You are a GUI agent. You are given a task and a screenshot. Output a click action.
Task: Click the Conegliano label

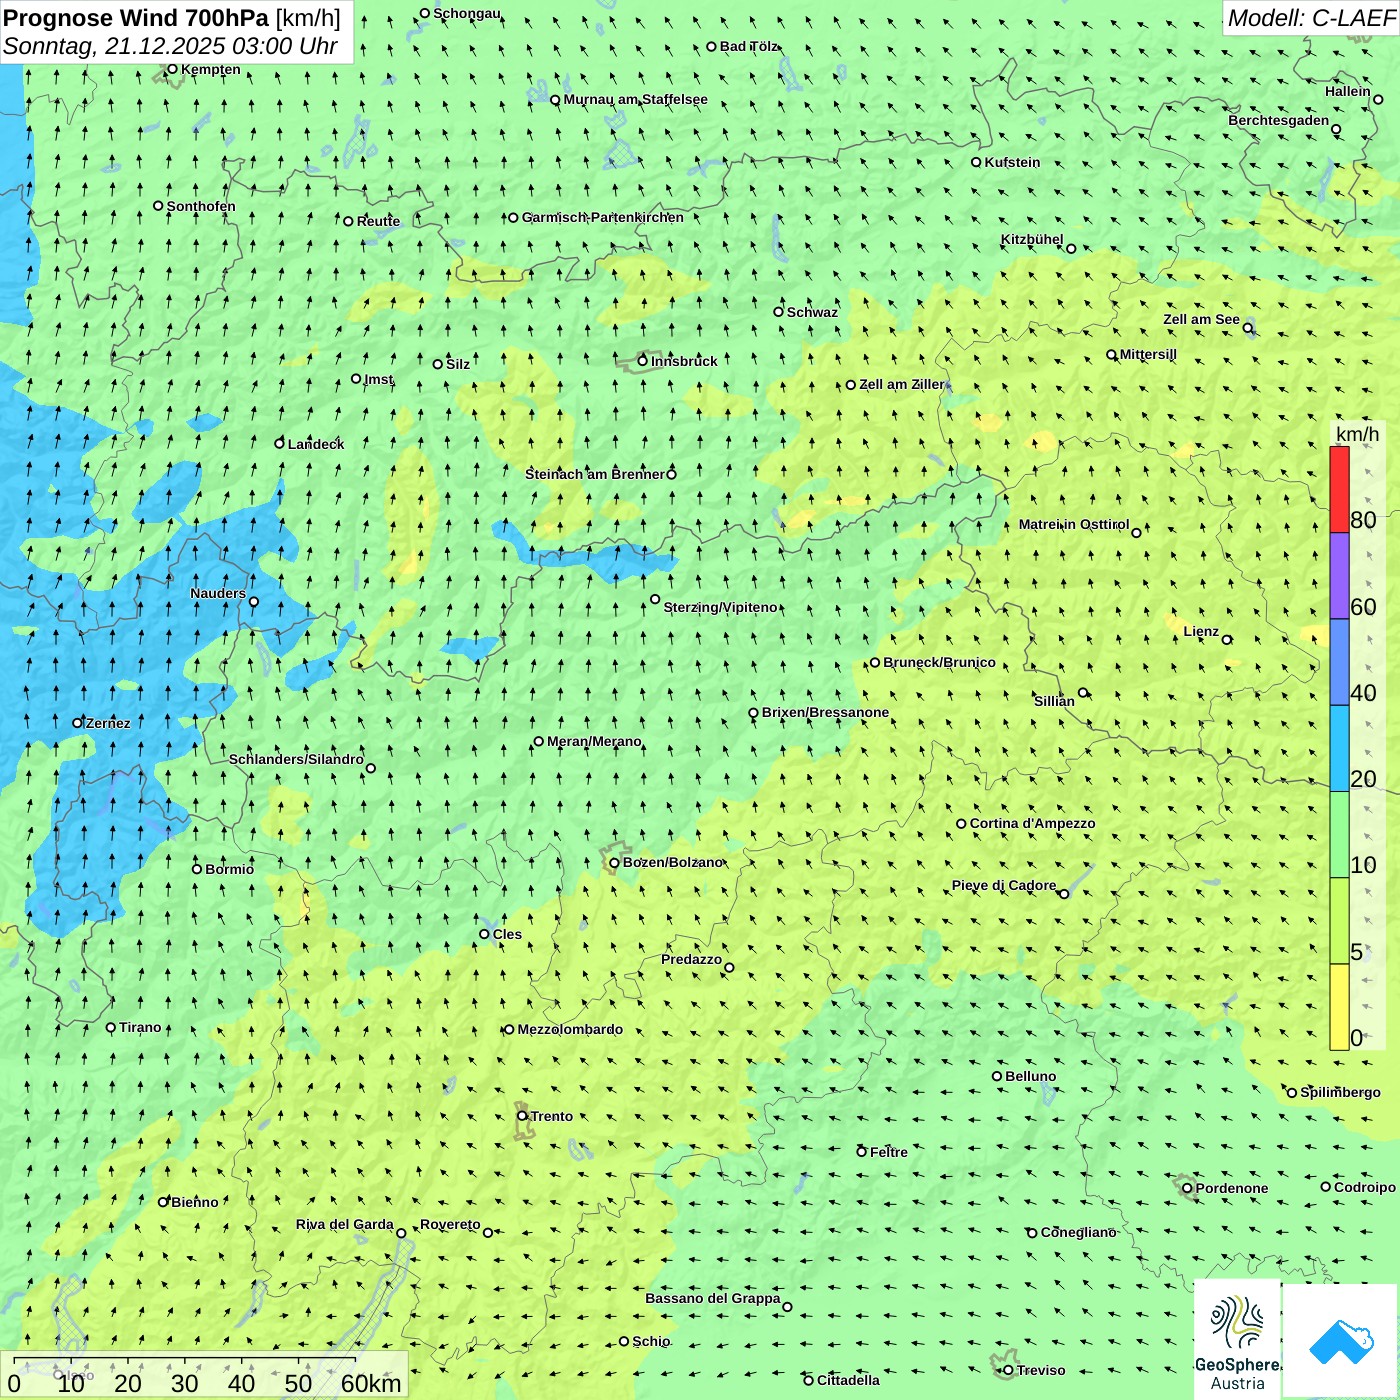[x=1078, y=1232]
